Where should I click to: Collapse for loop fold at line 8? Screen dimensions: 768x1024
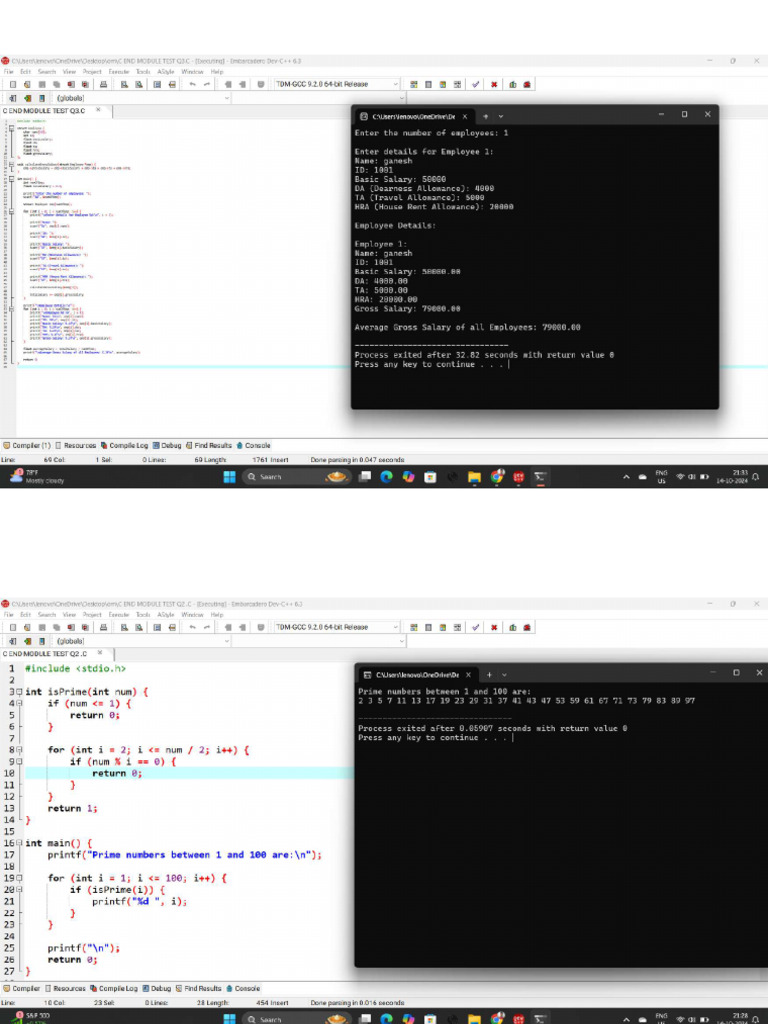(19, 750)
